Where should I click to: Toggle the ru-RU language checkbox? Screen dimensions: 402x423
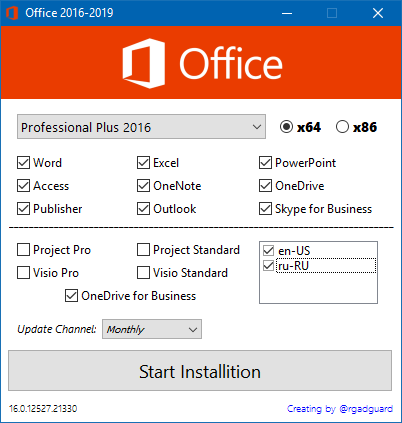coord(268,266)
